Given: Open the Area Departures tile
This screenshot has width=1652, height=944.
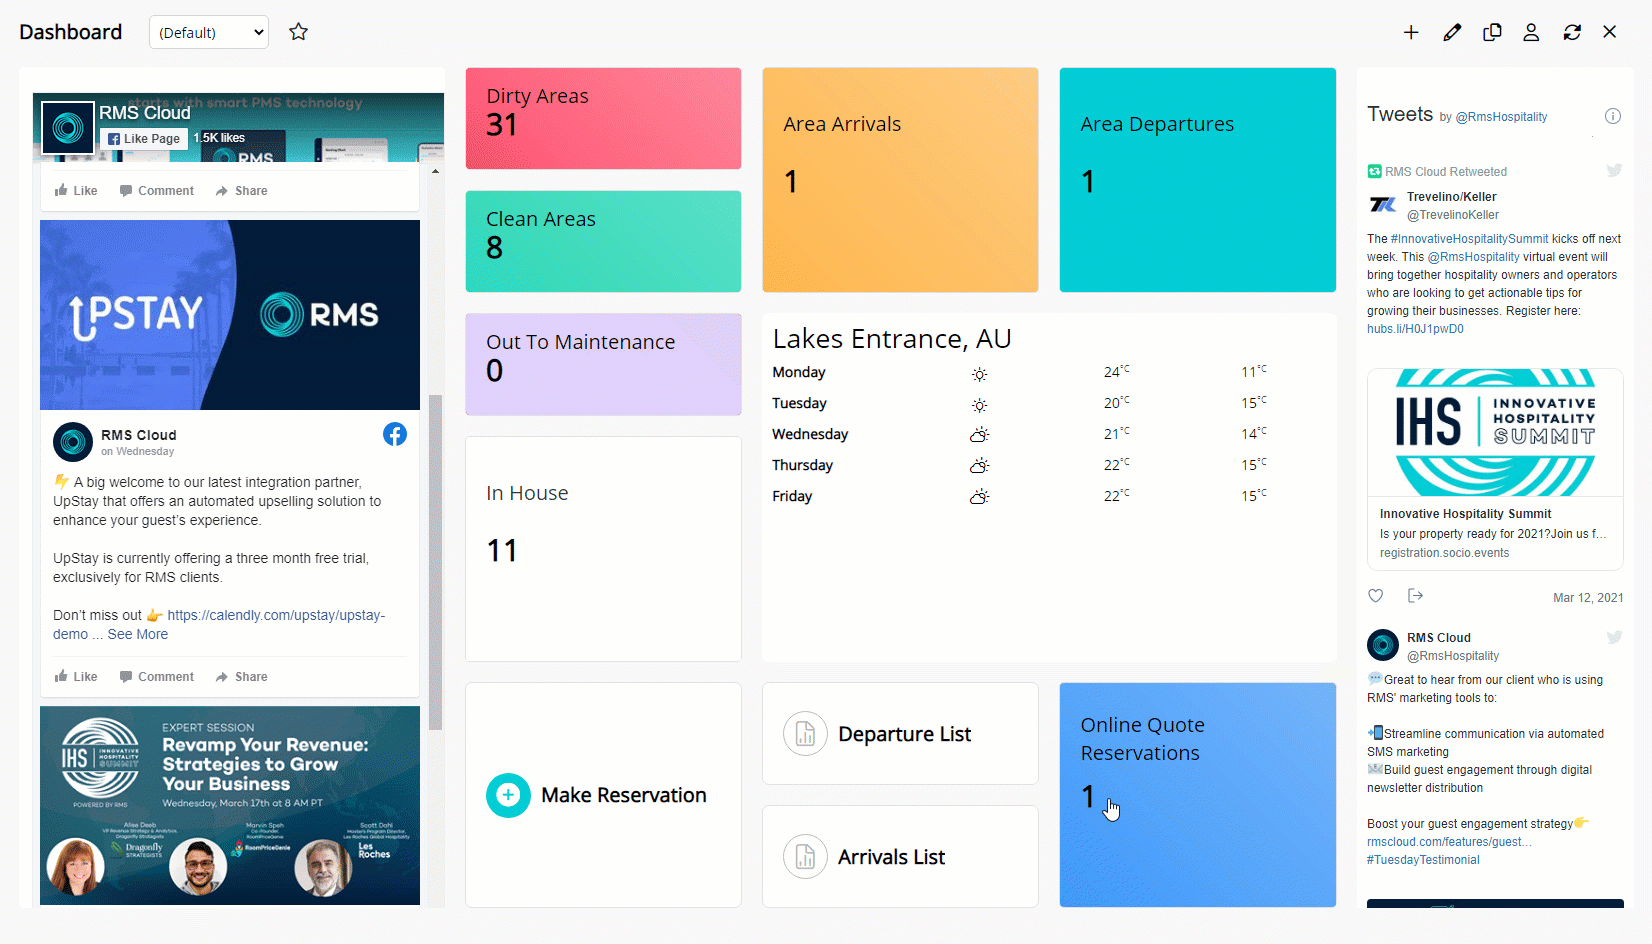Looking at the screenshot, I should click(x=1197, y=180).
